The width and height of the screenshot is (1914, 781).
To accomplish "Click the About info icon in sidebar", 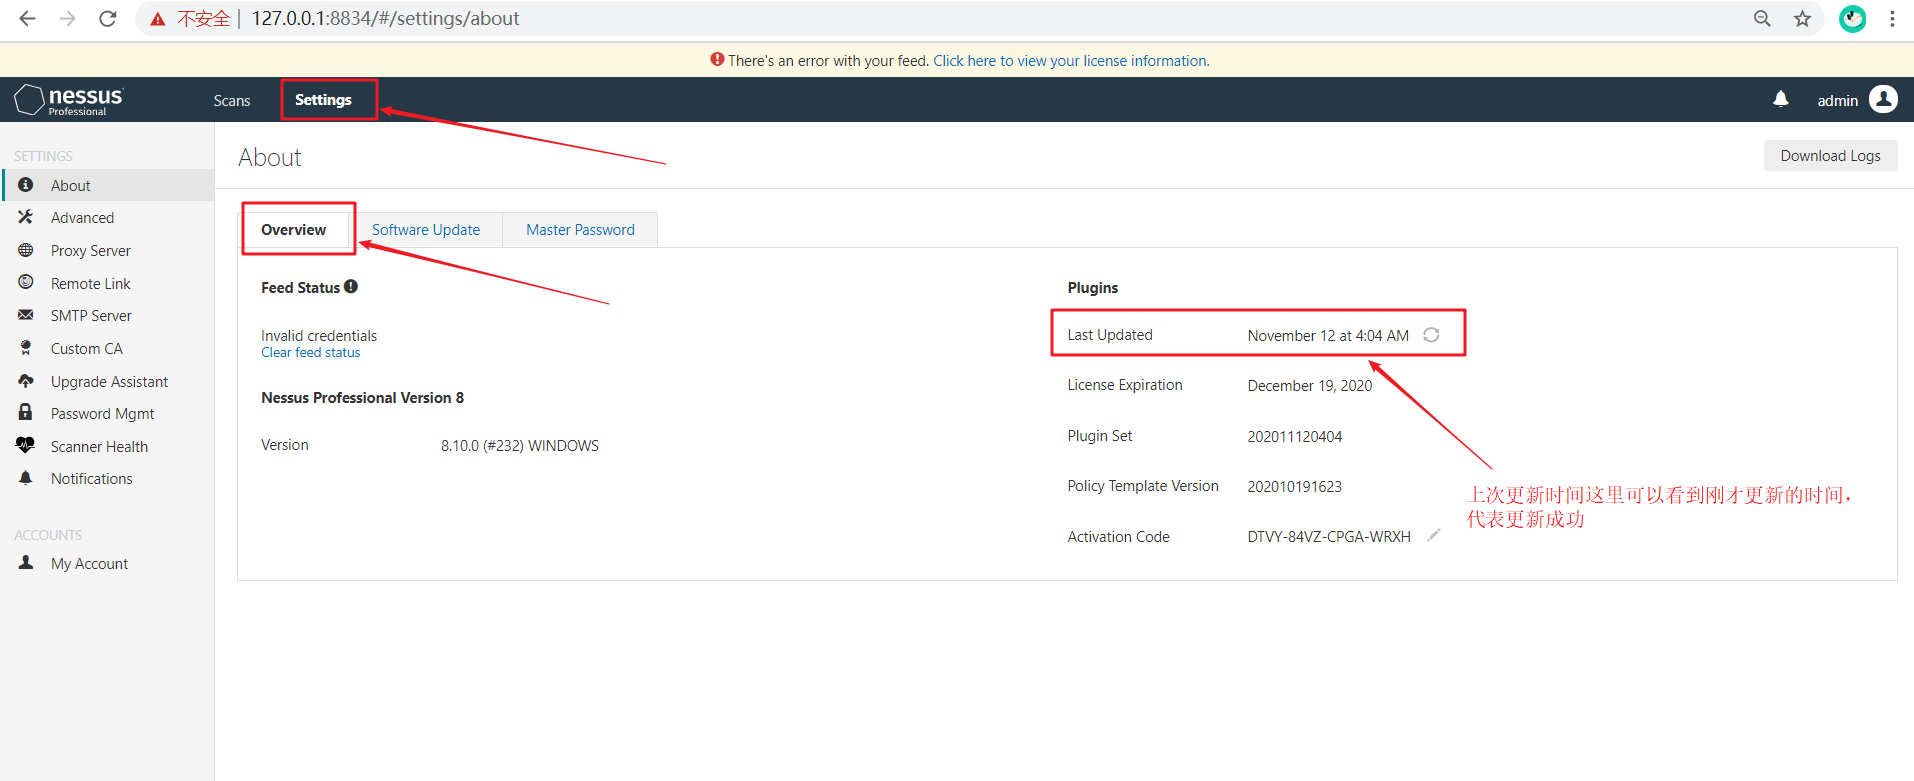I will (26, 185).
